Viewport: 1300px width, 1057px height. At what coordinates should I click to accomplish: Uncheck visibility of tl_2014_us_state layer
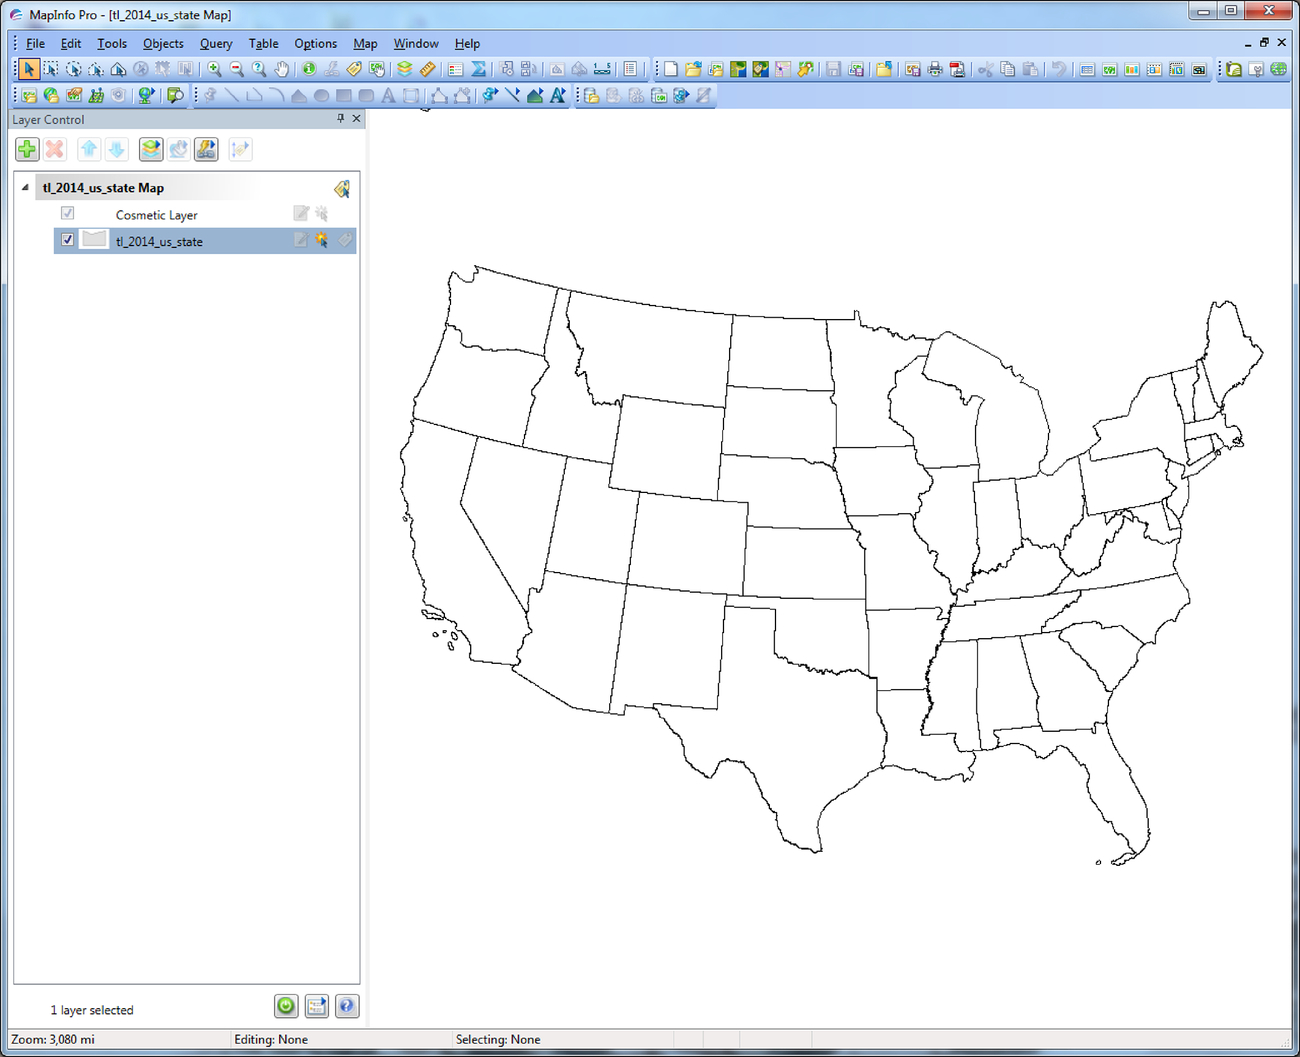coord(67,240)
